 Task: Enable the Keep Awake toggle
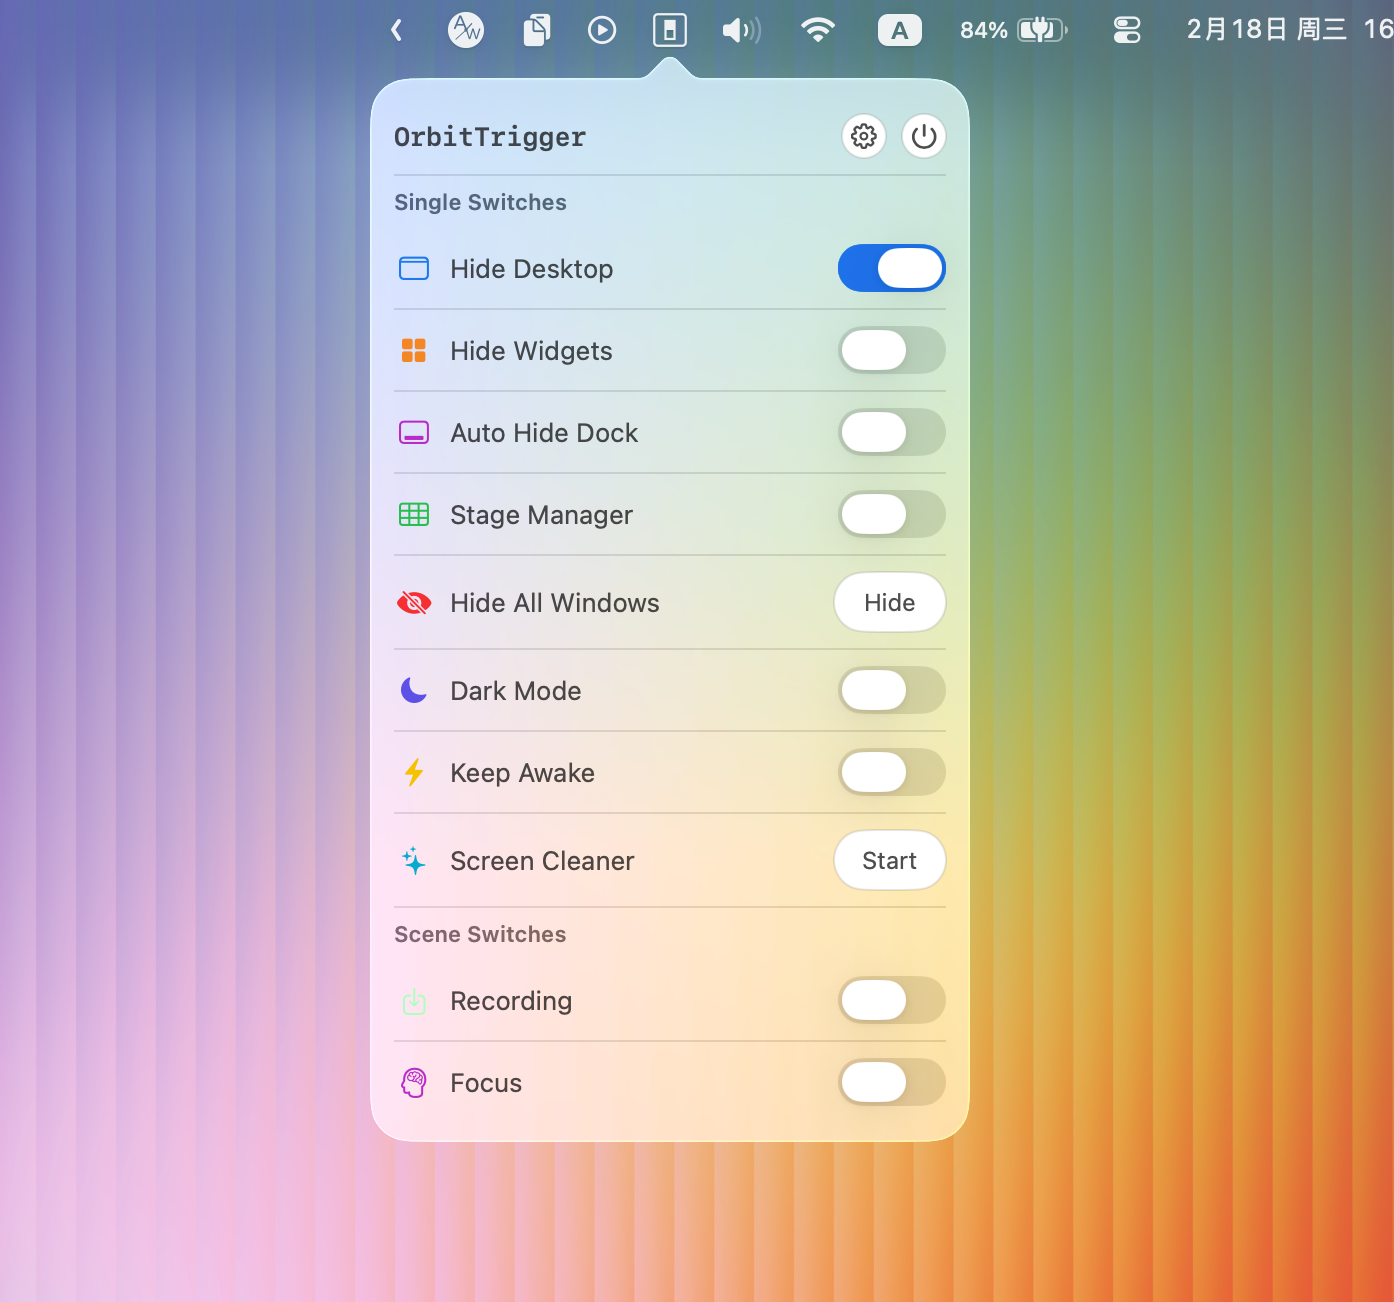click(891, 772)
